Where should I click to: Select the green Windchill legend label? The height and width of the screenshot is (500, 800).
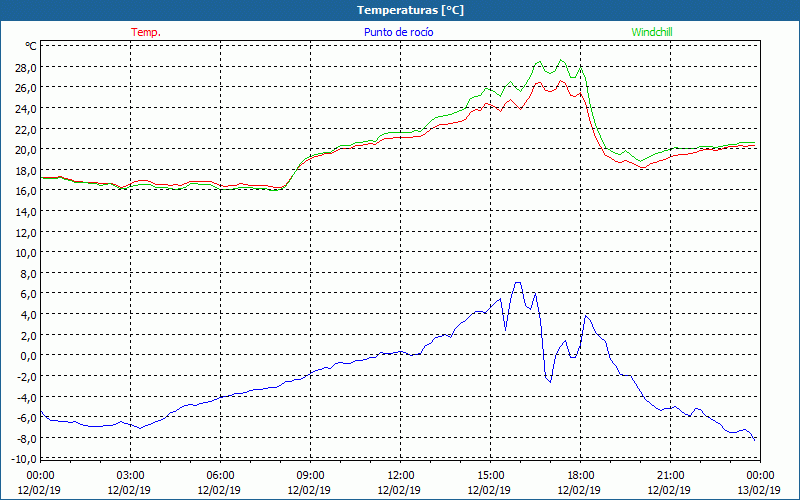(652, 32)
